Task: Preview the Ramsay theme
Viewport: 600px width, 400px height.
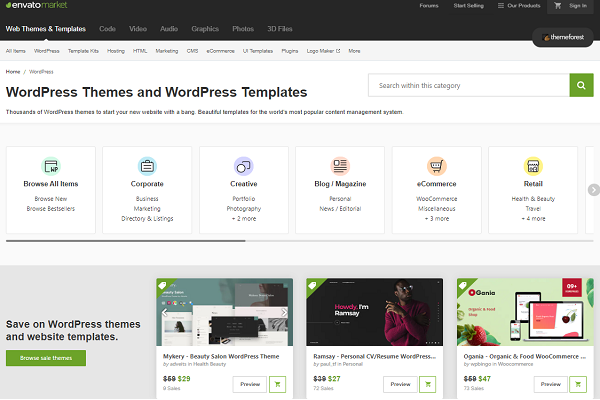Action: coord(400,384)
